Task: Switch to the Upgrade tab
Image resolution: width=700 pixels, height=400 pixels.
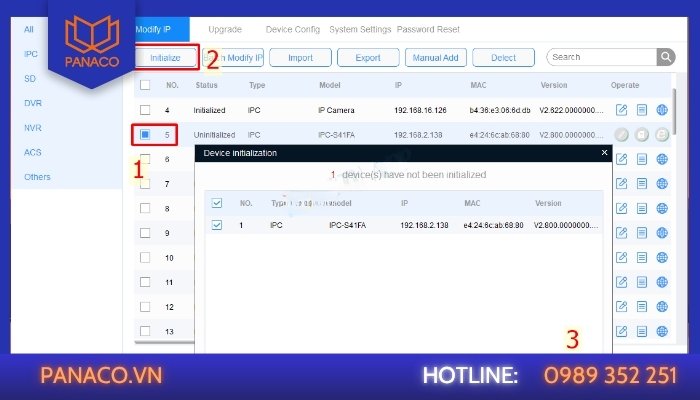Action: click(225, 30)
